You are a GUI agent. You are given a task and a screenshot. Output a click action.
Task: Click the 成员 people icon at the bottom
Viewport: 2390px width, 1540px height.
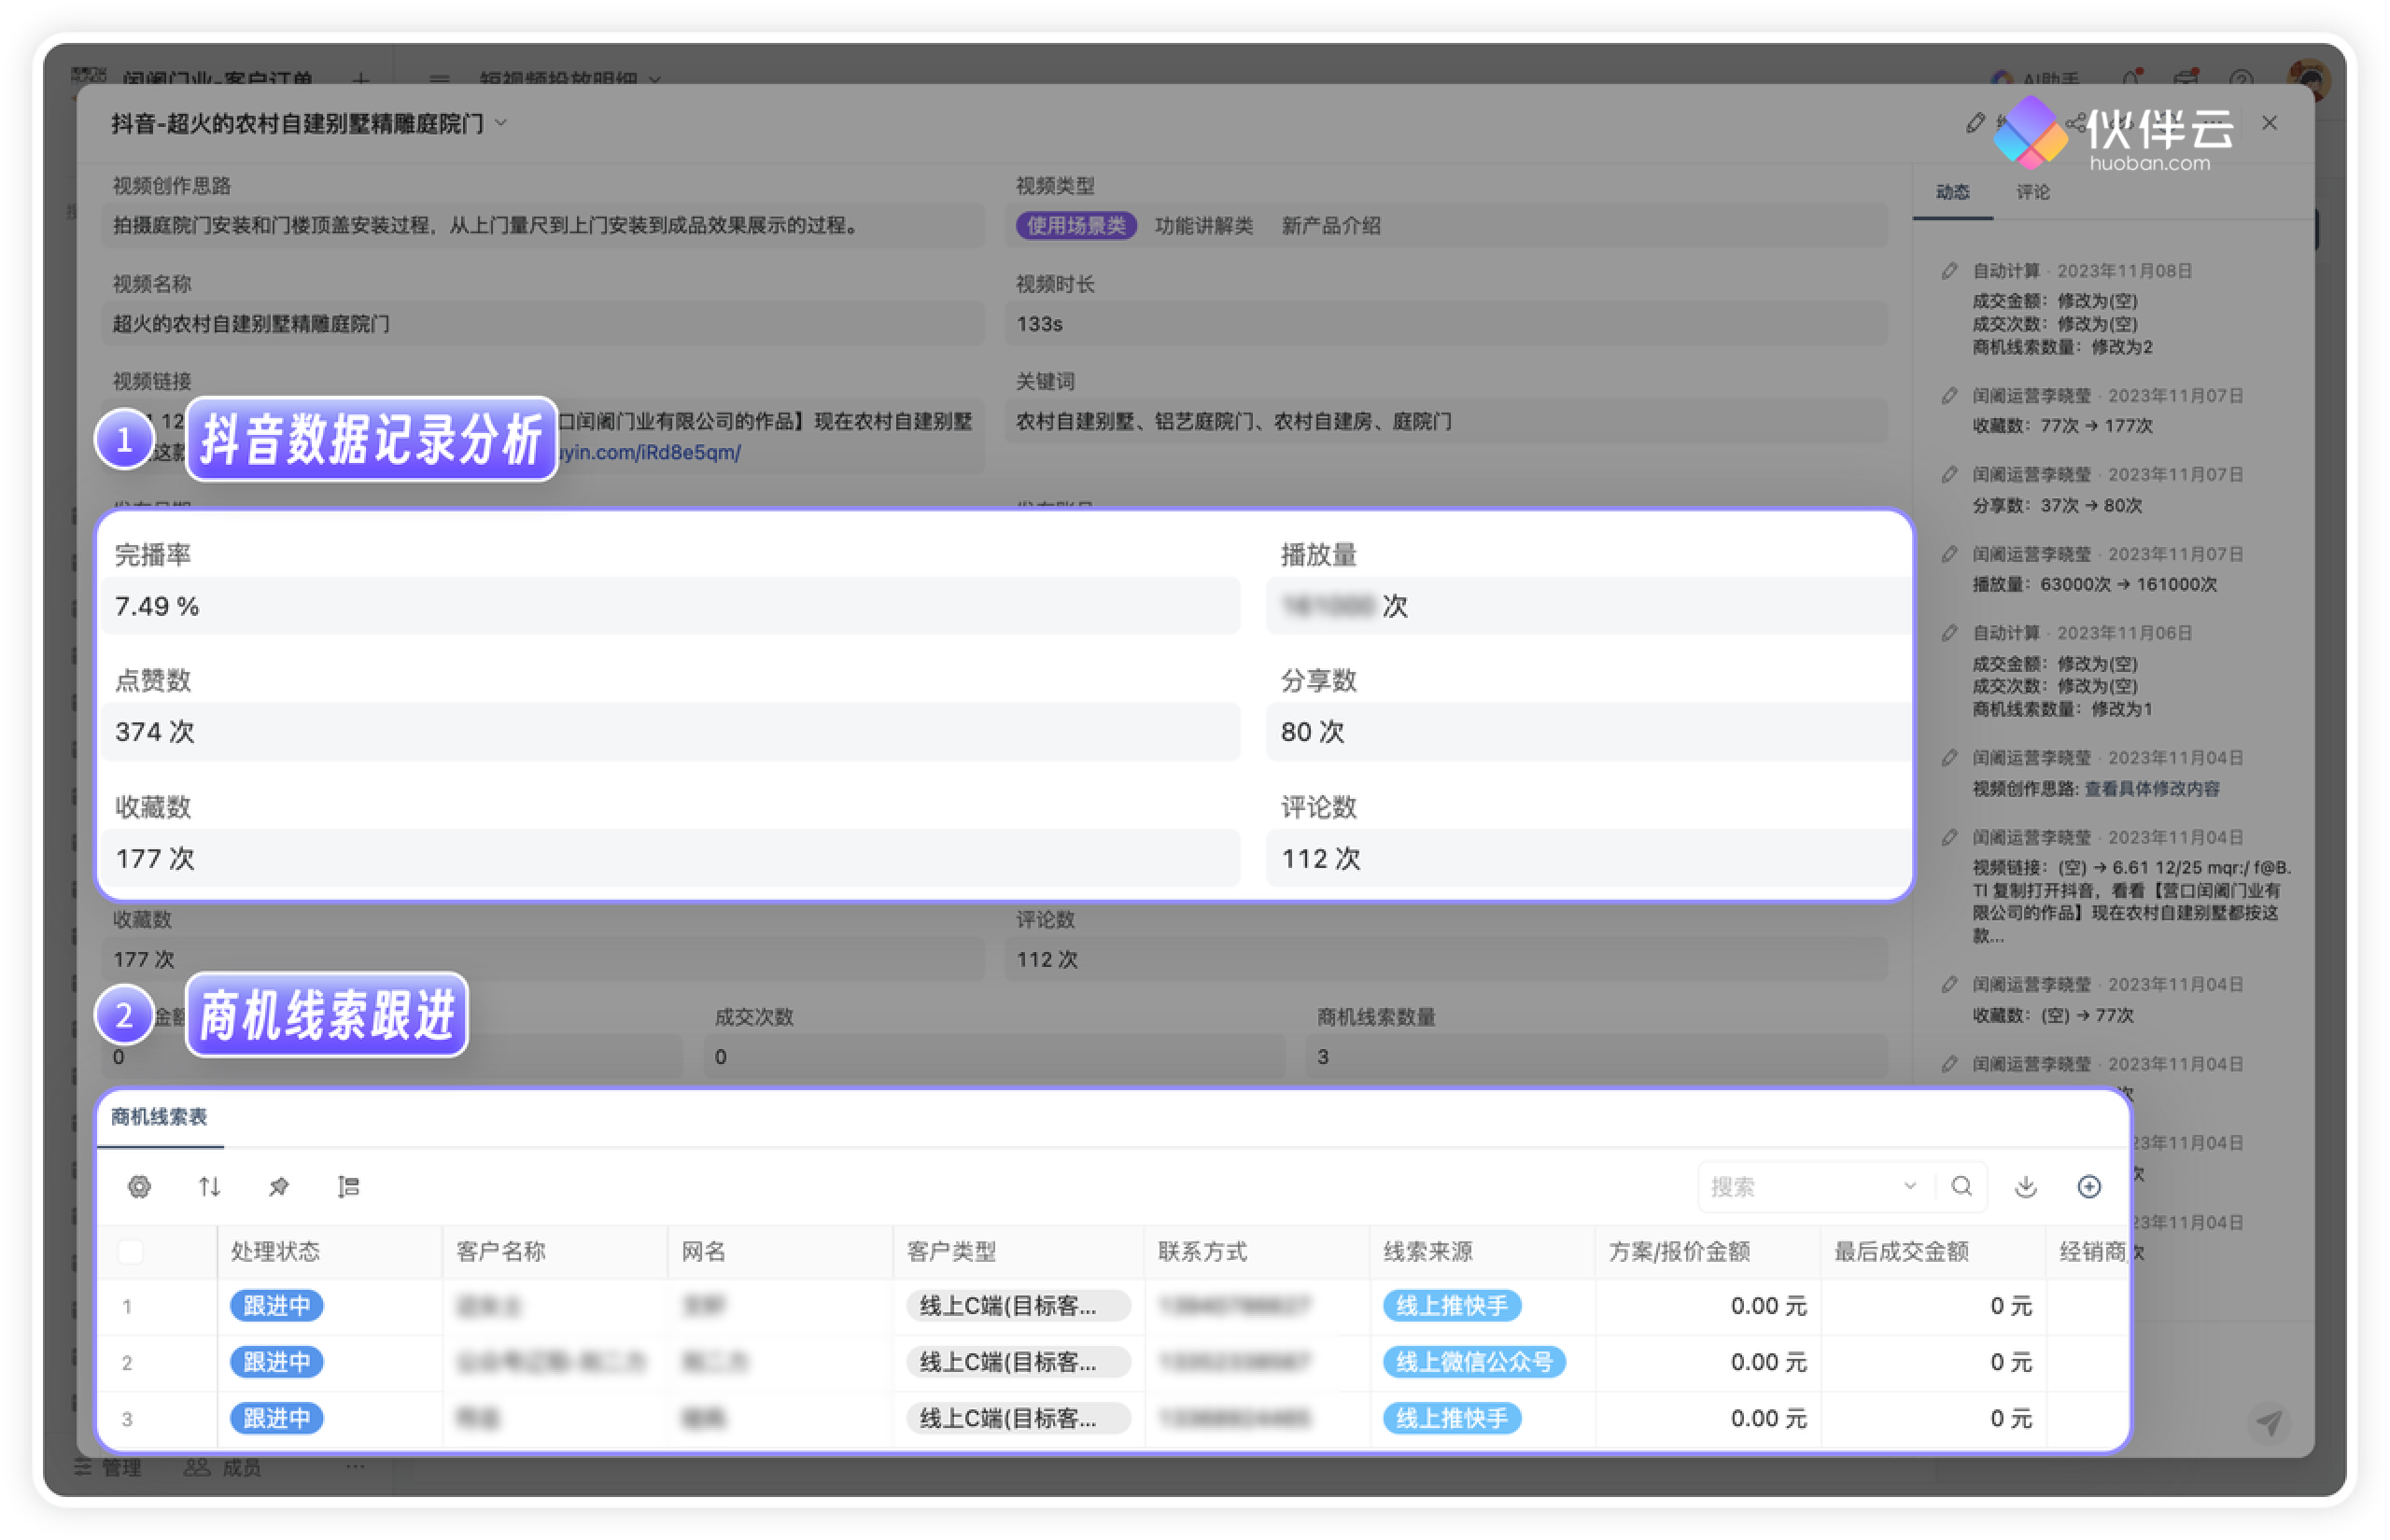pyautogui.click(x=197, y=1467)
